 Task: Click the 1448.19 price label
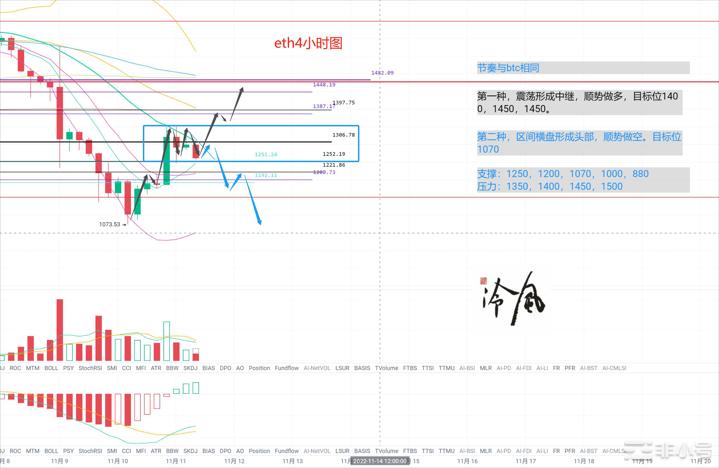[x=324, y=85]
